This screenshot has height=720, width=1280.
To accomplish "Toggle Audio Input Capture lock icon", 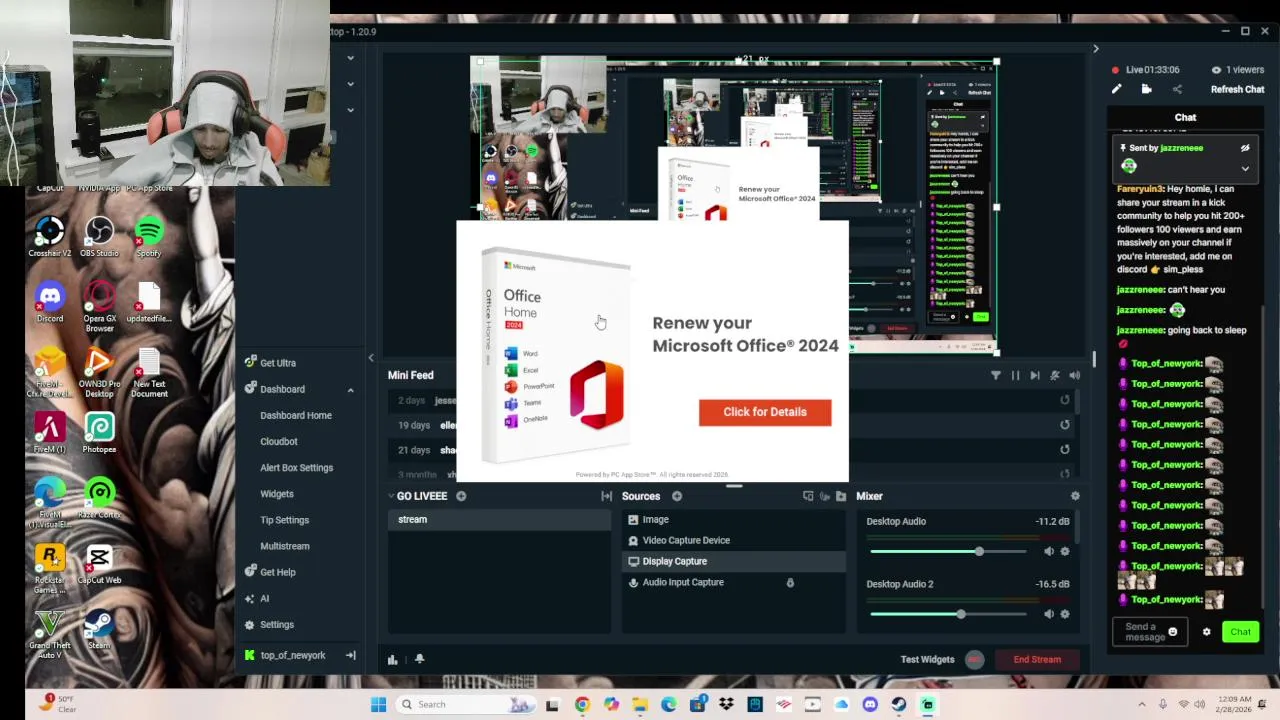I will (790, 582).
